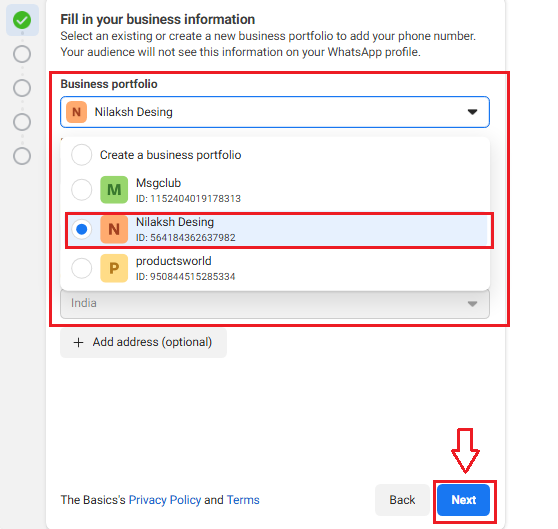The image size is (558, 529).
Task: Click the green M avatar for Msgclub
Action: click(x=114, y=190)
